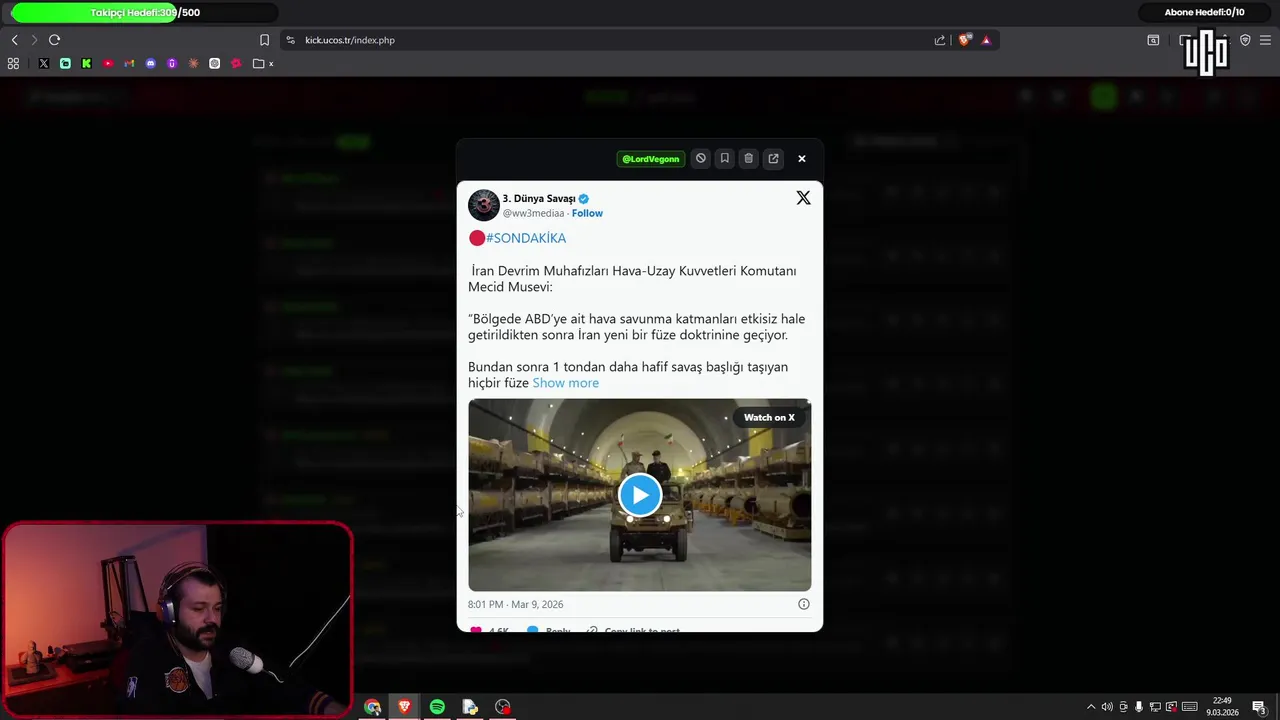Image resolution: width=1280 pixels, height=720 pixels.
Task: Open 3. Dünya Savaşı profile avatar
Action: point(484,205)
